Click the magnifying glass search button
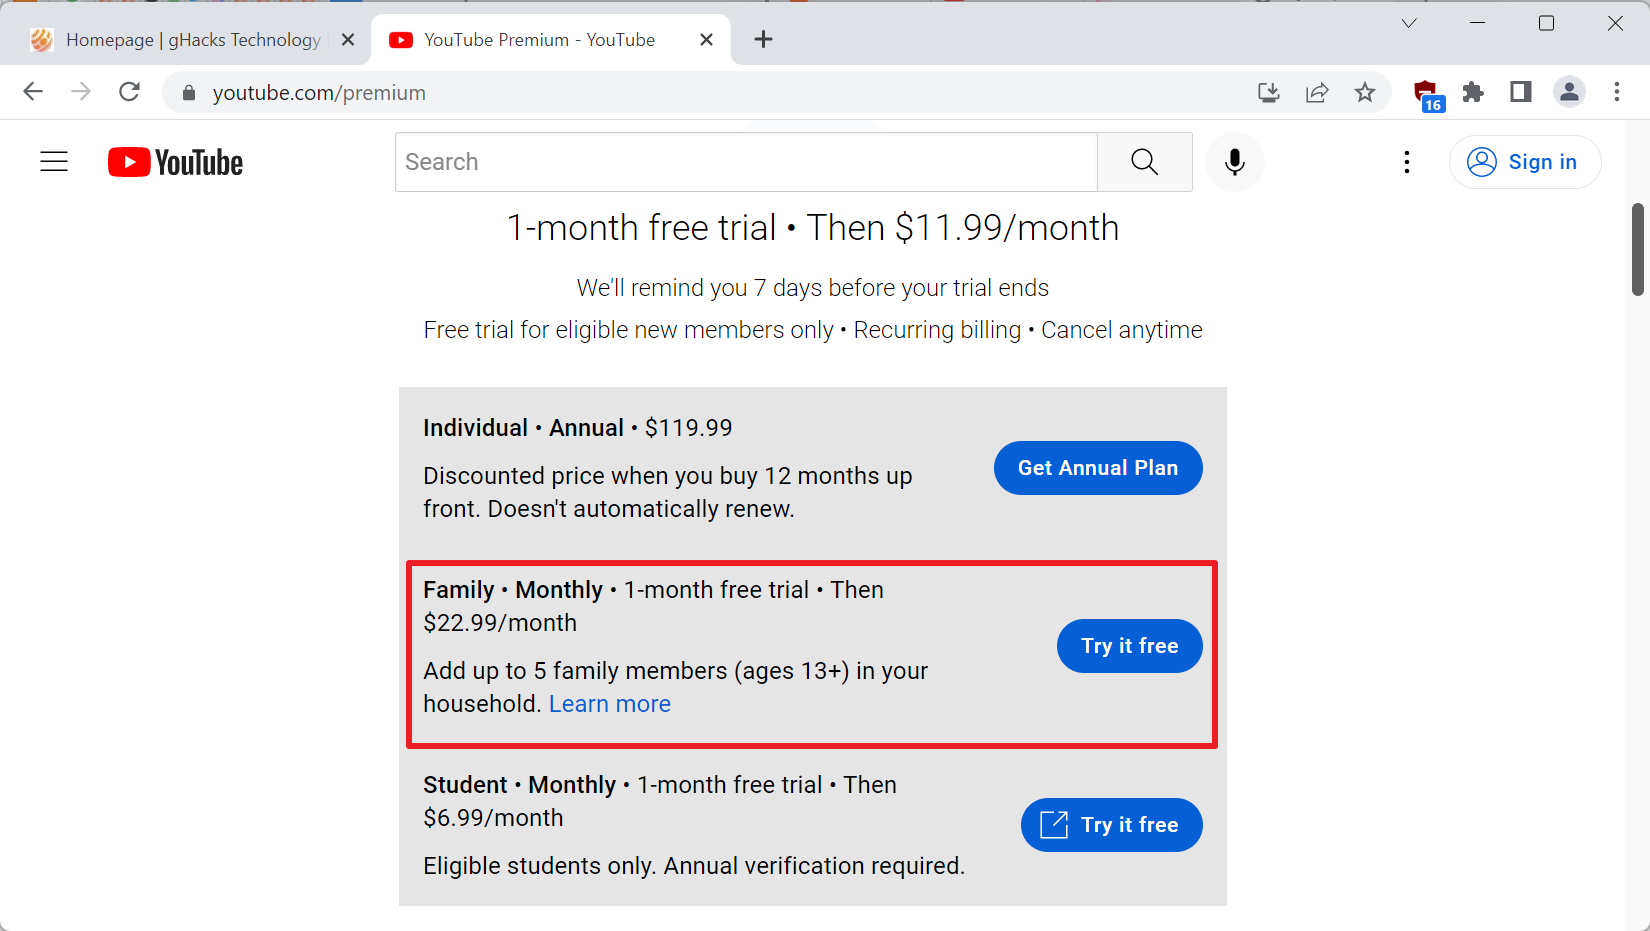Screen dimensions: 1650x931 pyautogui.click(x=1145, y=162)
